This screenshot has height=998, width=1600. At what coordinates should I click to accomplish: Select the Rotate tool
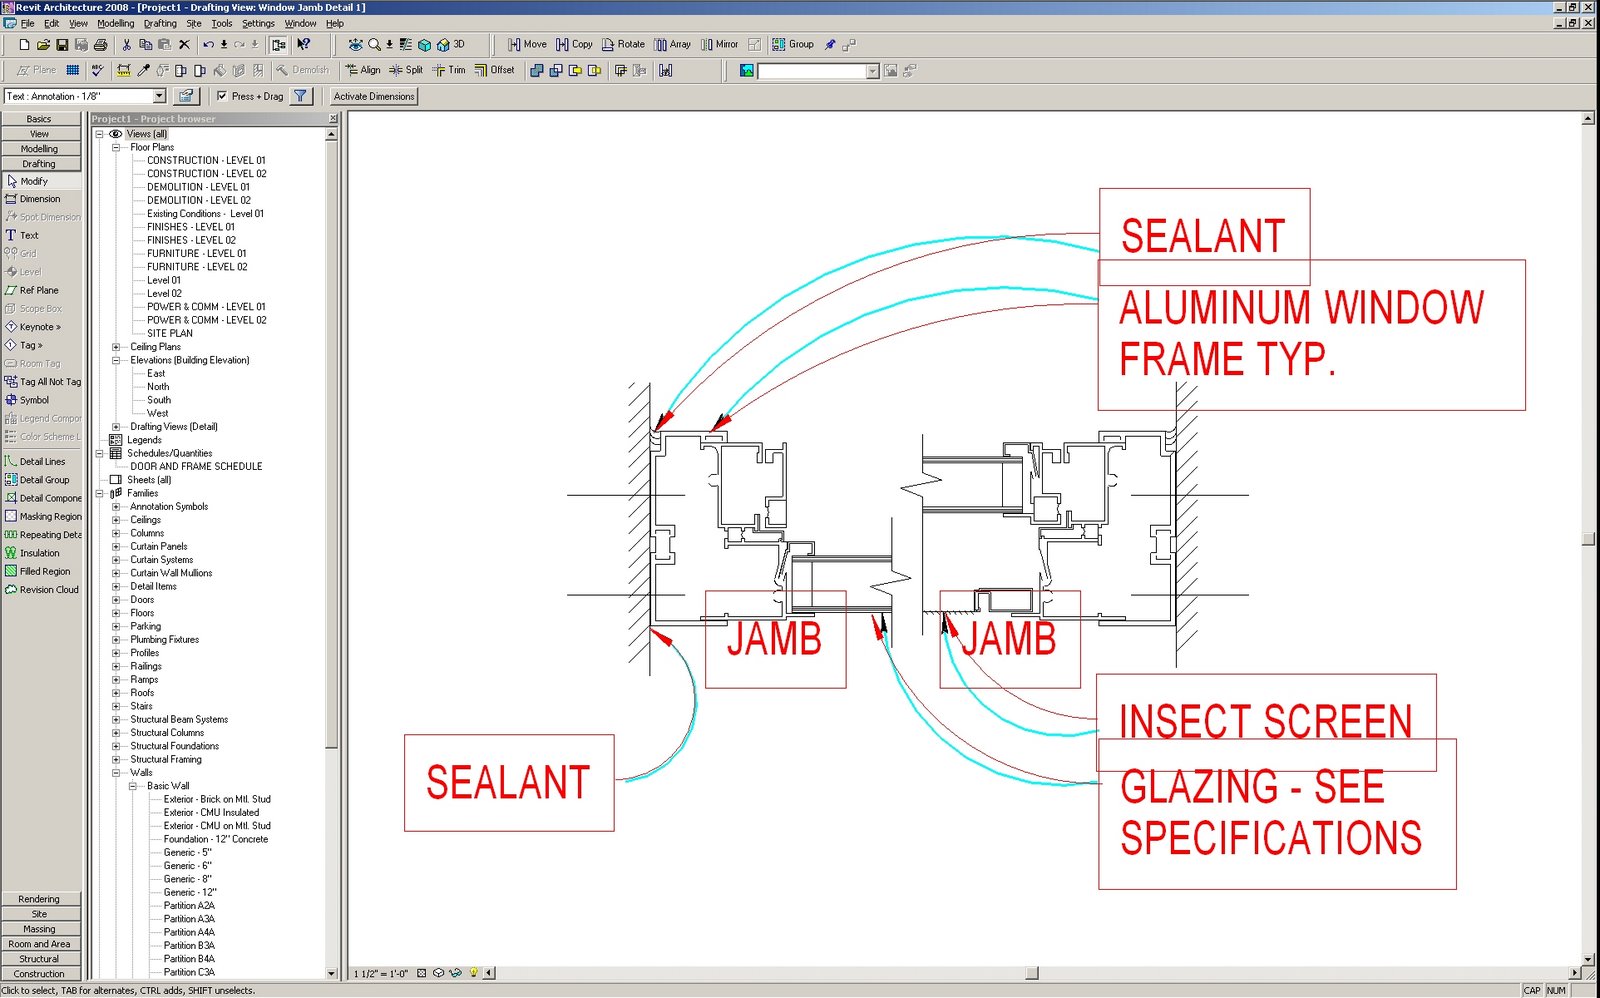click(x=623, y=45)
